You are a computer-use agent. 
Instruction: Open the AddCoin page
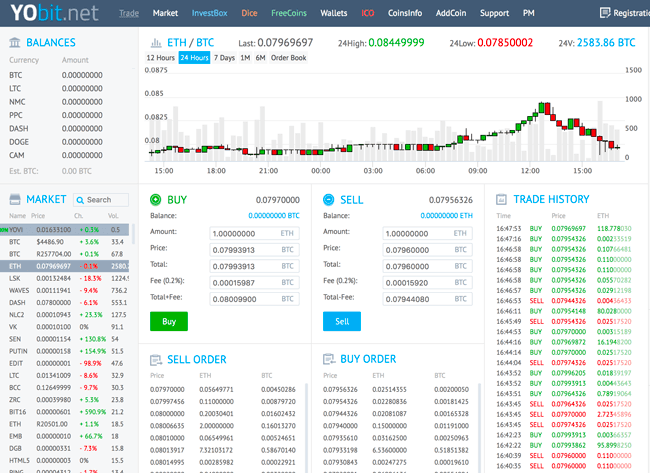(x=451, y=13)
